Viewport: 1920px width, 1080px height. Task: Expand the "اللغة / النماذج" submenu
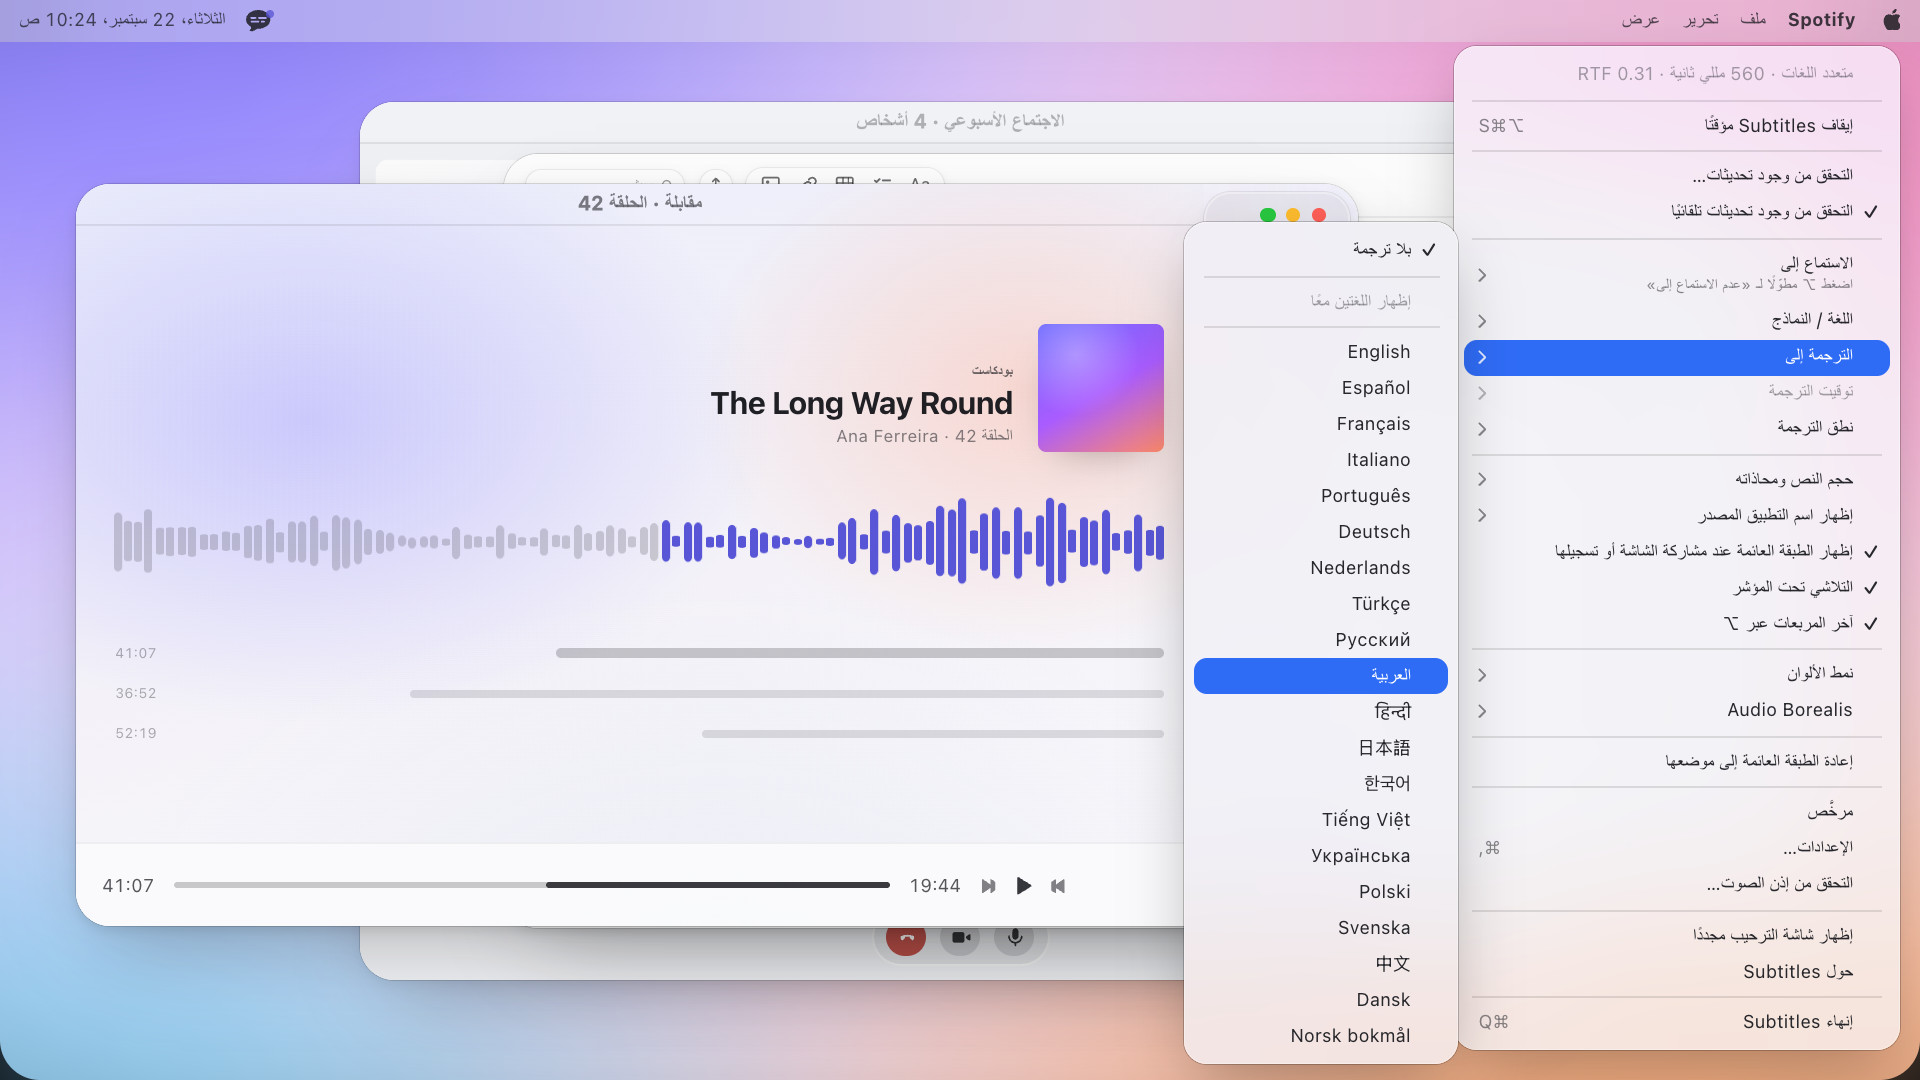tap(1677, 320)
